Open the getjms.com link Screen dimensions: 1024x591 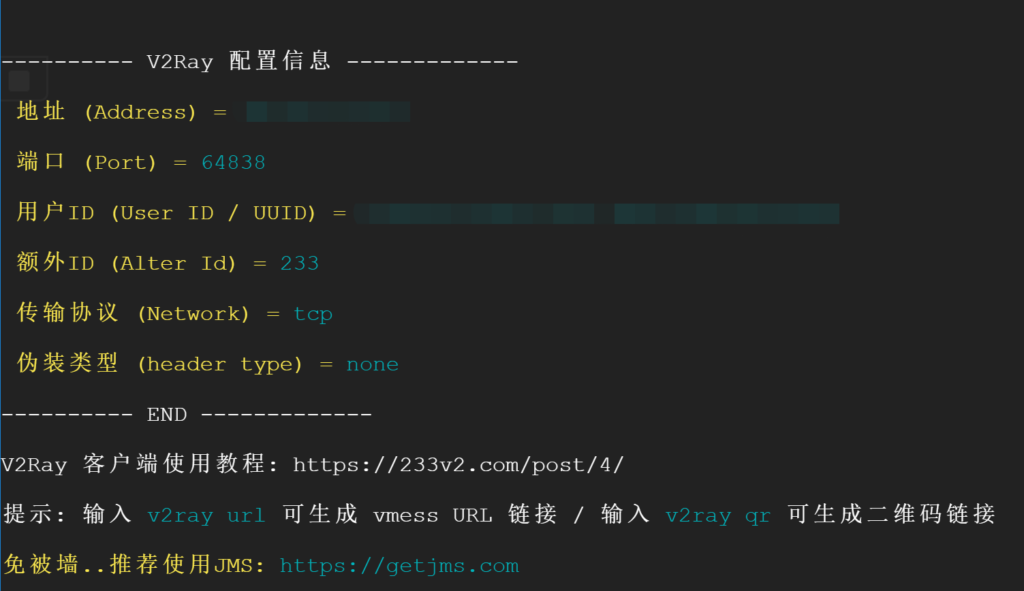[399, 566]
